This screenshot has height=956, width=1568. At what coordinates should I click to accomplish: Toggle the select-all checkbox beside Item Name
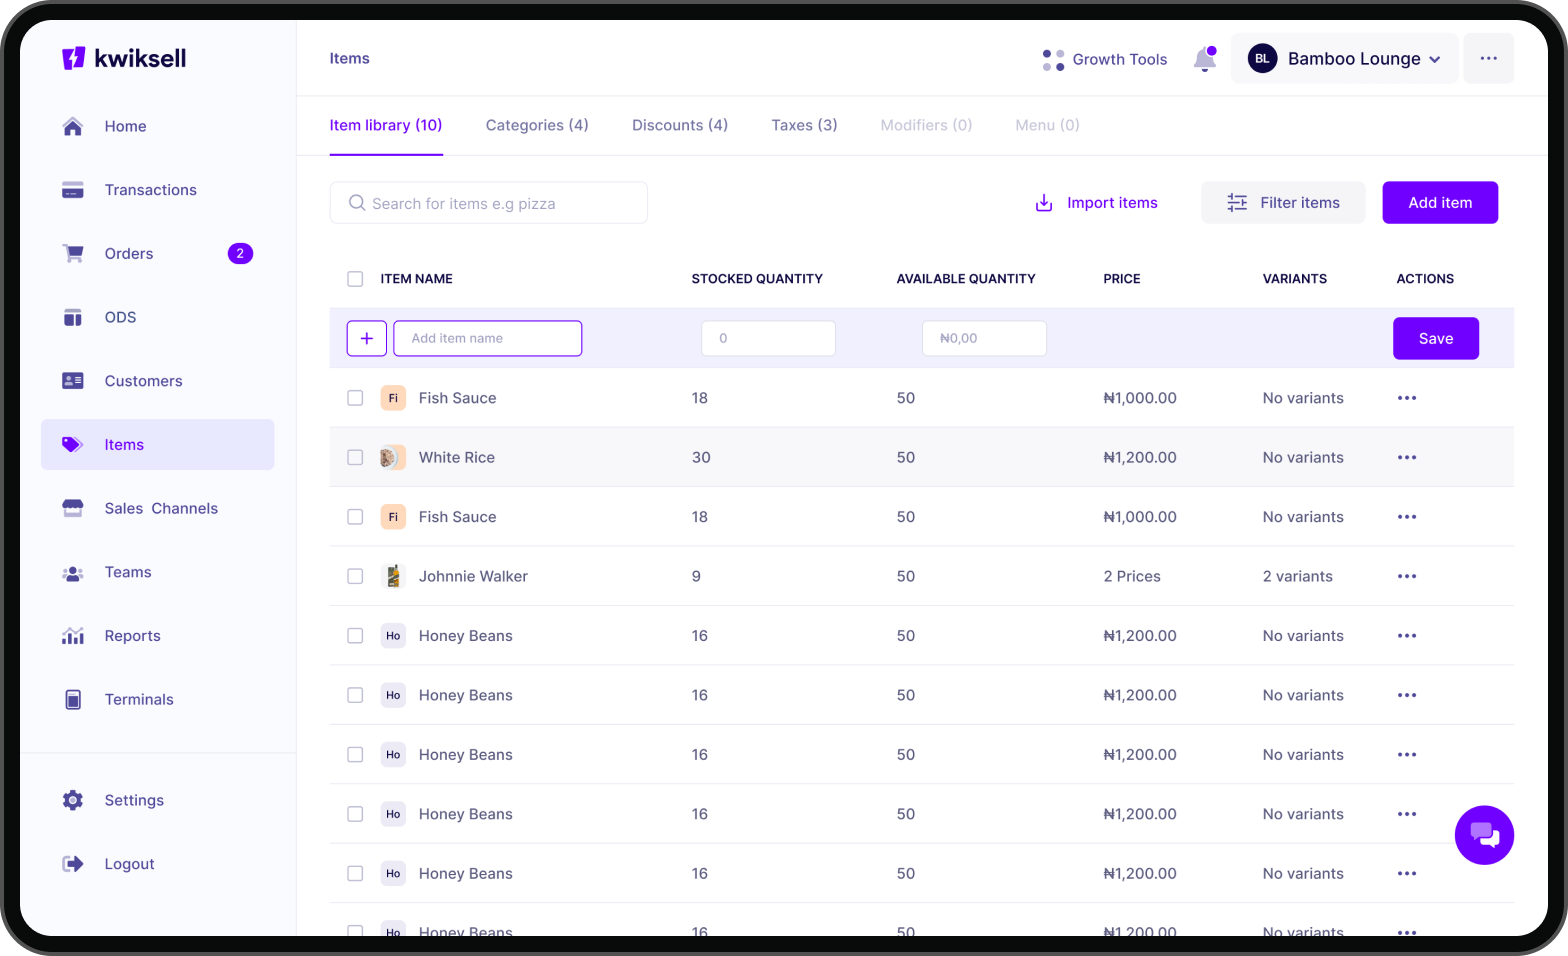pyautogui.click(x=355, y=279)
